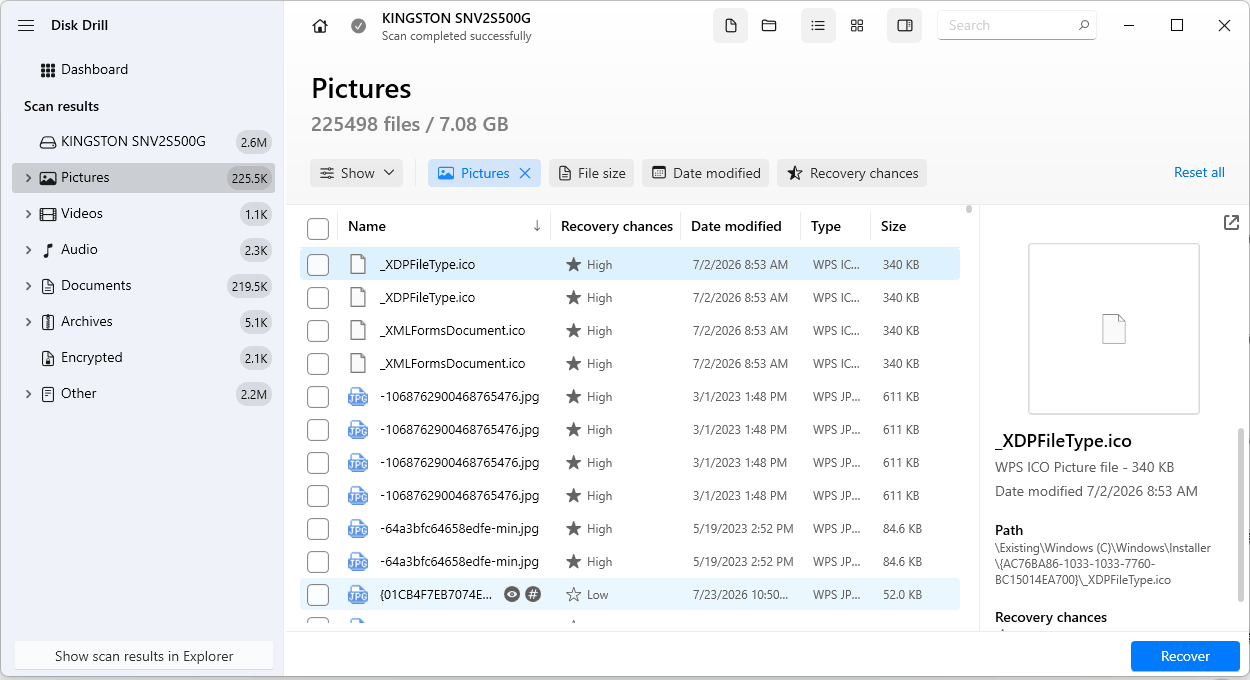Select the second _XDPFileType.ico file name

[x=427, y=298]
